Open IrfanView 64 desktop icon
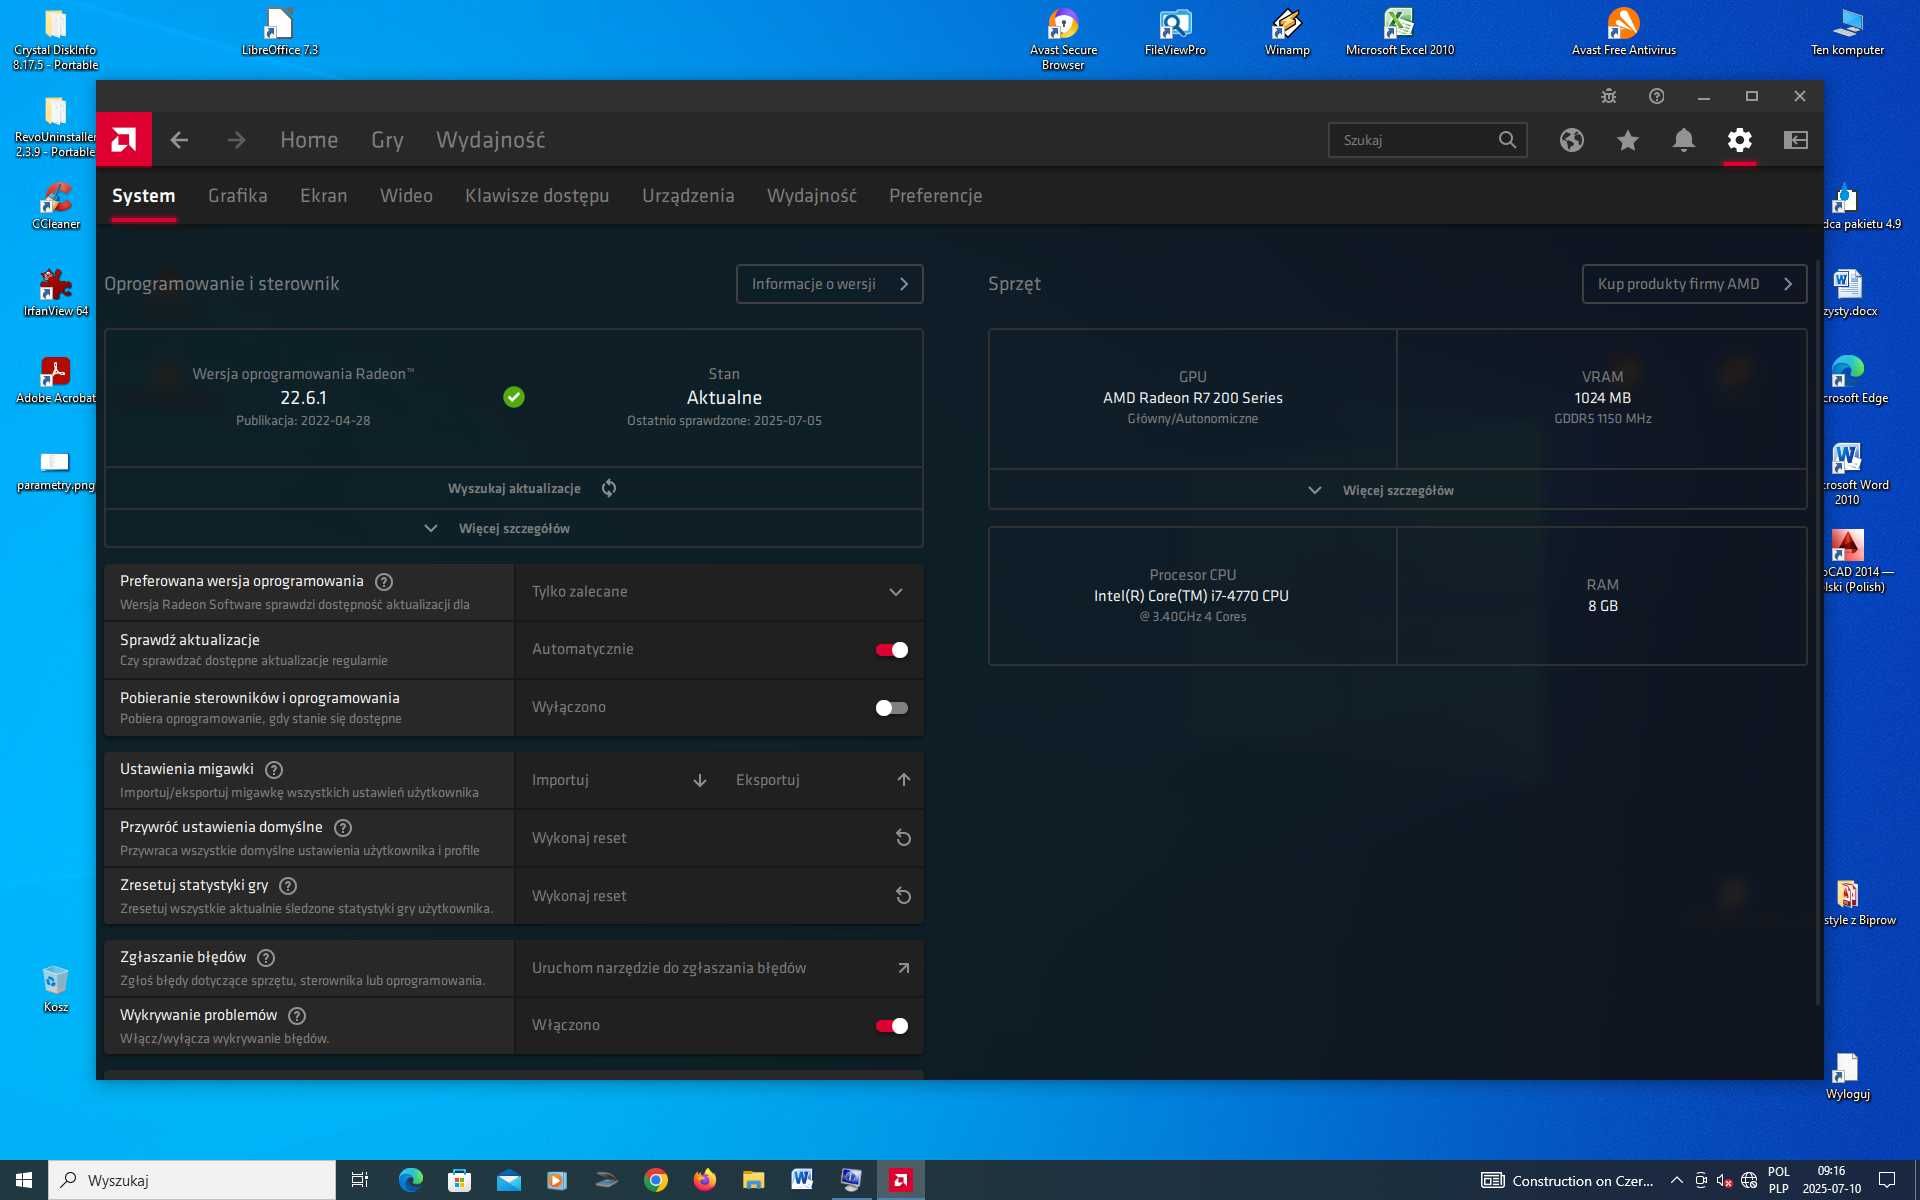Screen dimensions: 1920x1200 (56, 293)
